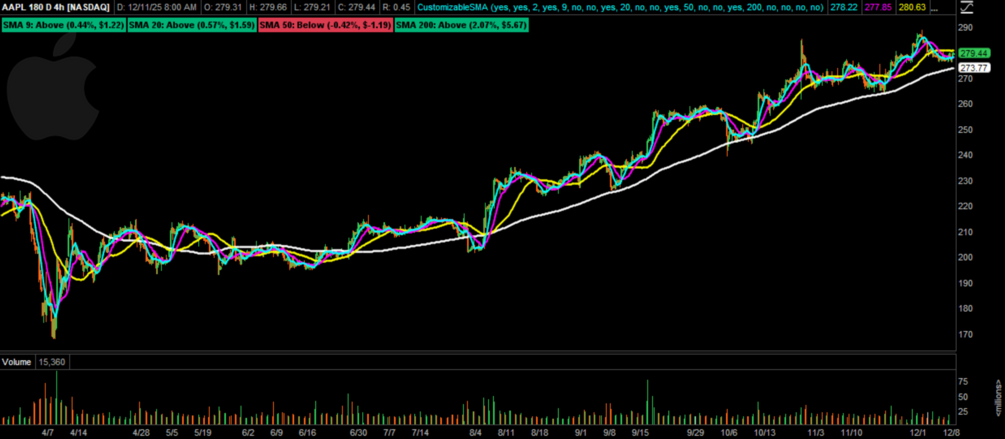Click the 25 volume axis label
The height and width of the screenshot is (439, 1005).
click(x=963, y=413)
